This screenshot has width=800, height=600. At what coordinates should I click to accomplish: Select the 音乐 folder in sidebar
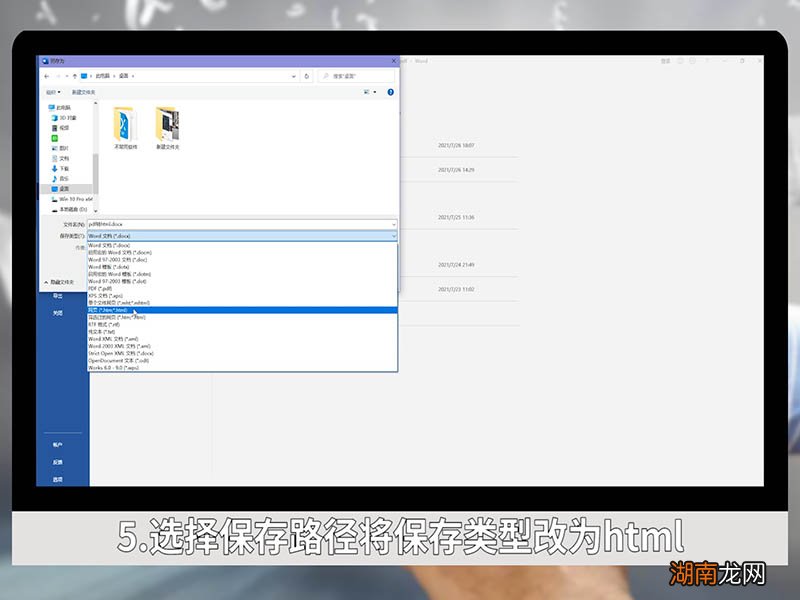click(62, 178)
